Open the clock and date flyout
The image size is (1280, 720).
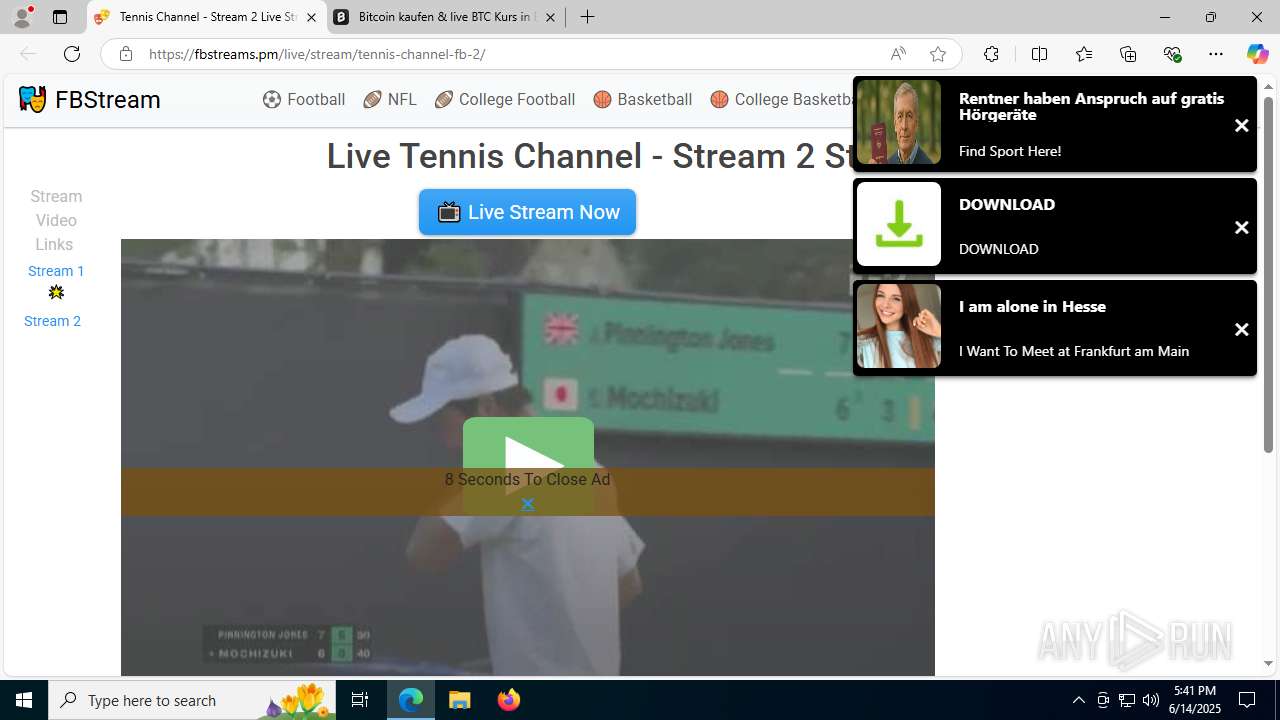(x=1195, y=700)
